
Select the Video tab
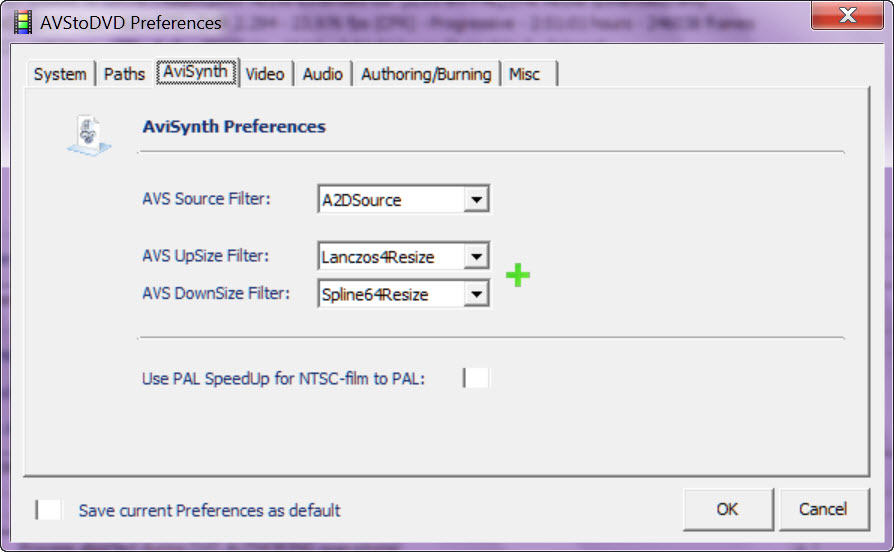coord(265,74)
